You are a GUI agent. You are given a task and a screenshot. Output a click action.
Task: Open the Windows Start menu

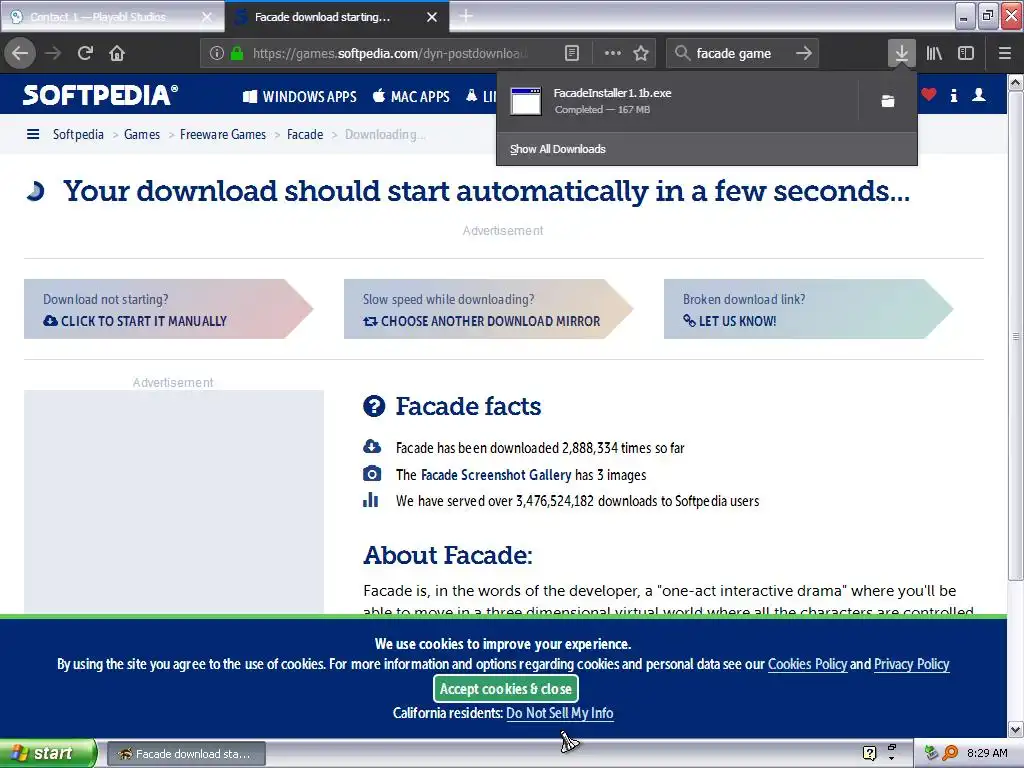coord(48,753)
